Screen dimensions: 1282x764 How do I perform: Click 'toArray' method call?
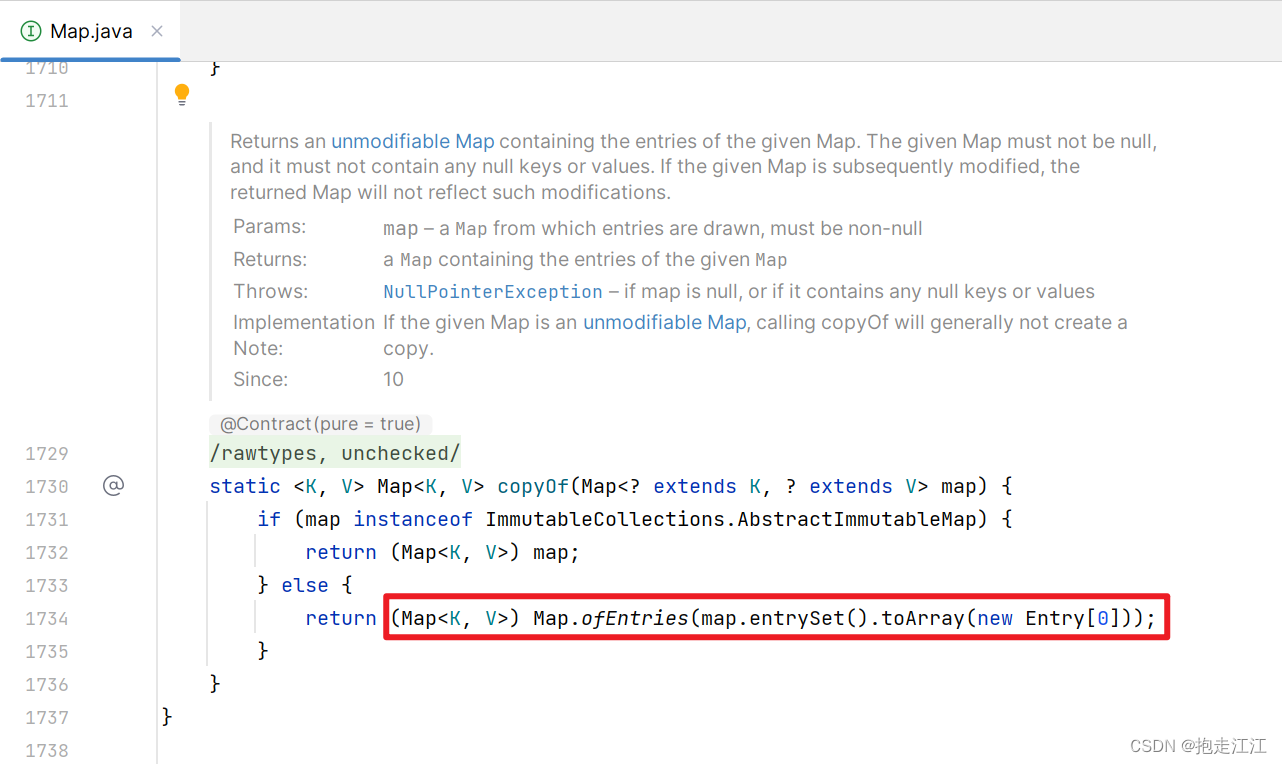pos(923,618)
